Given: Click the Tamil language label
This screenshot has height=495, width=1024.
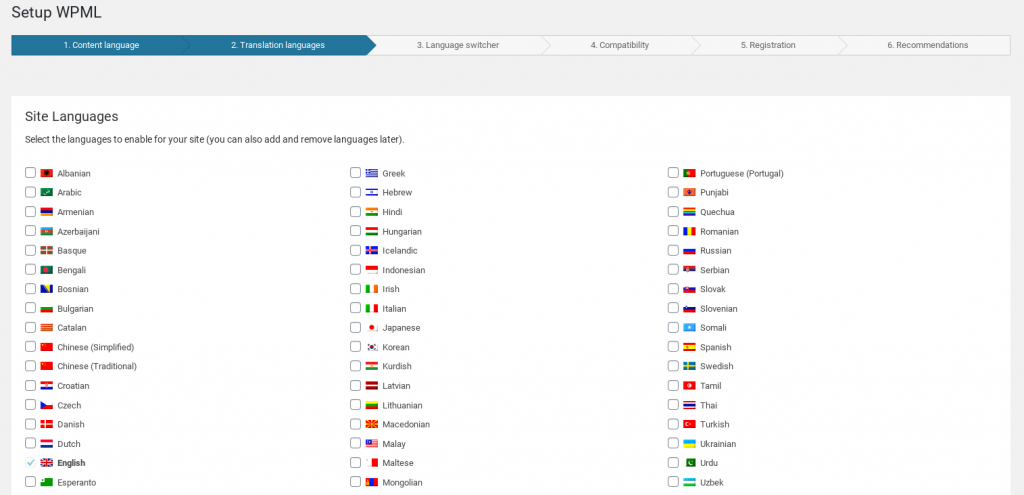Looking at the screenshot, I should 711,386.
